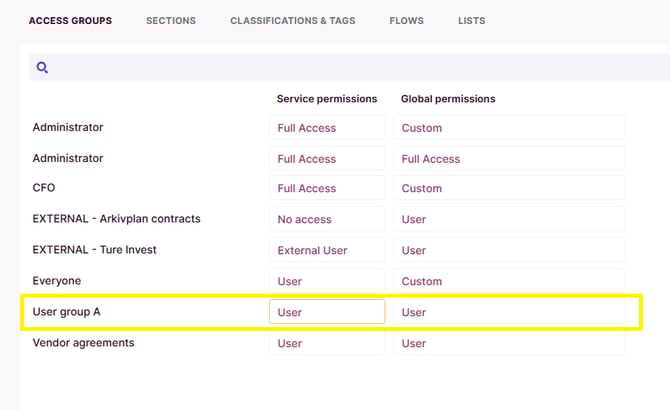Image resolution: width=670 pixels, height=410 pixels.
Task: Open Global permissions dropdown for Arkivplan contracts
Action: 509,219
